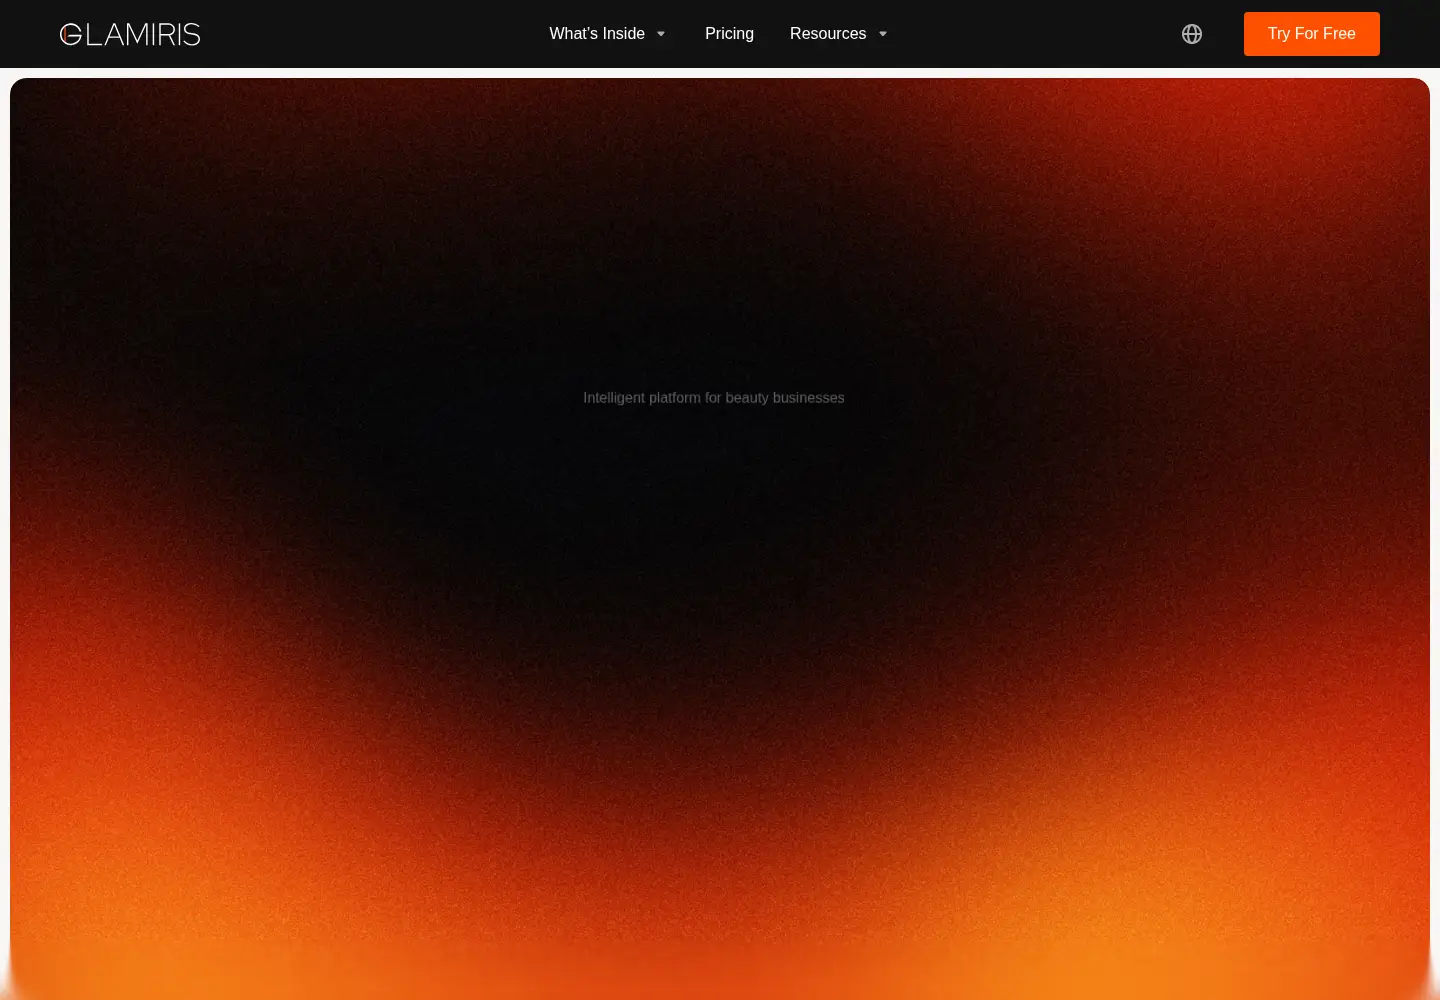Screen dimensions: 1440x1000
Task: Expand the Resources dropdown arrow
Action: click(x=883, y=34)
